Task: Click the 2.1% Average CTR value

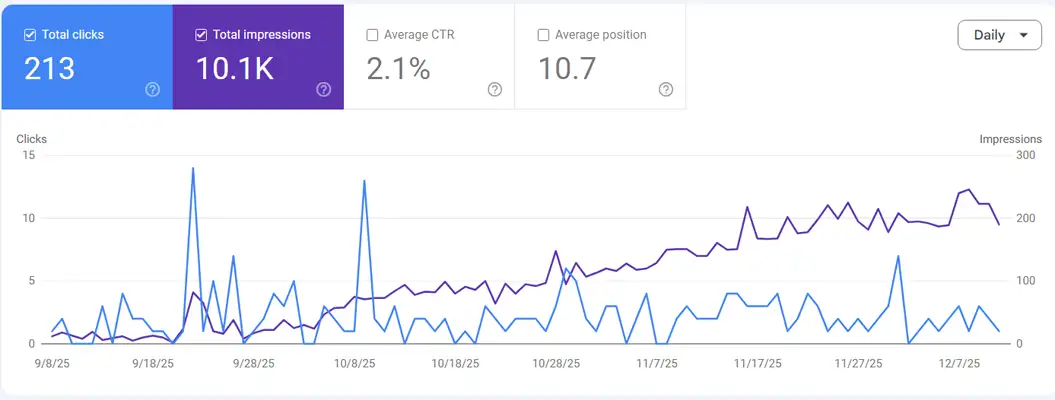Action: (399, 69)
